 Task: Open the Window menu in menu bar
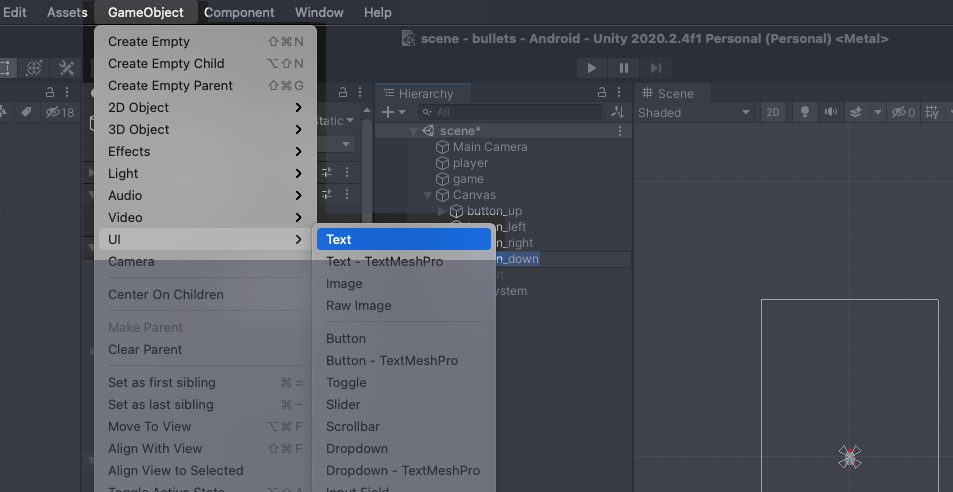click(319, 12)
